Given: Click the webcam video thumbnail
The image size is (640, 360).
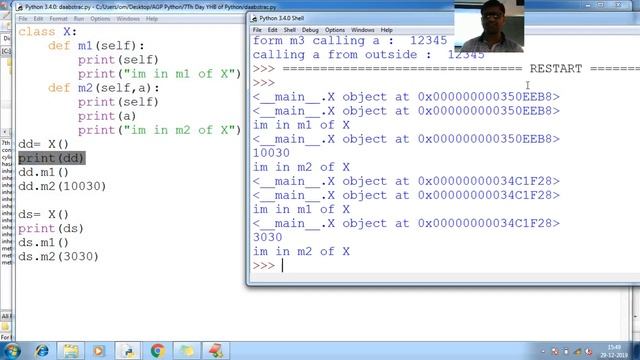Looking at the screenshot, I should [489, 26].
